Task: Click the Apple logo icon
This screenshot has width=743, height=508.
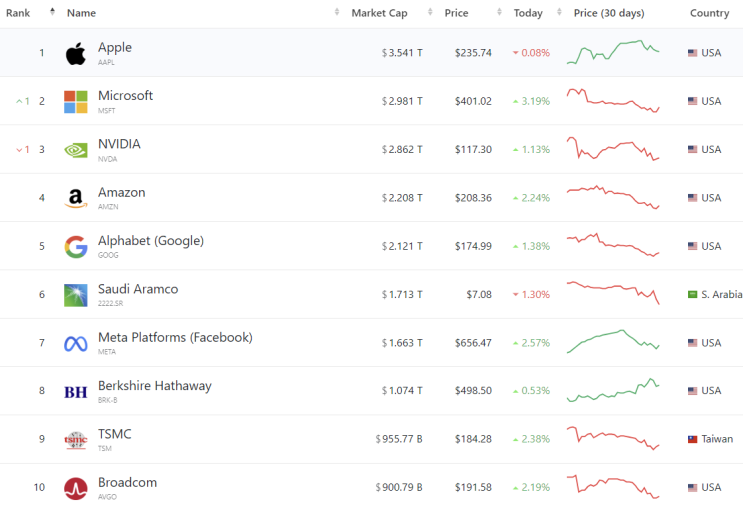Action: tap(76, 53)
